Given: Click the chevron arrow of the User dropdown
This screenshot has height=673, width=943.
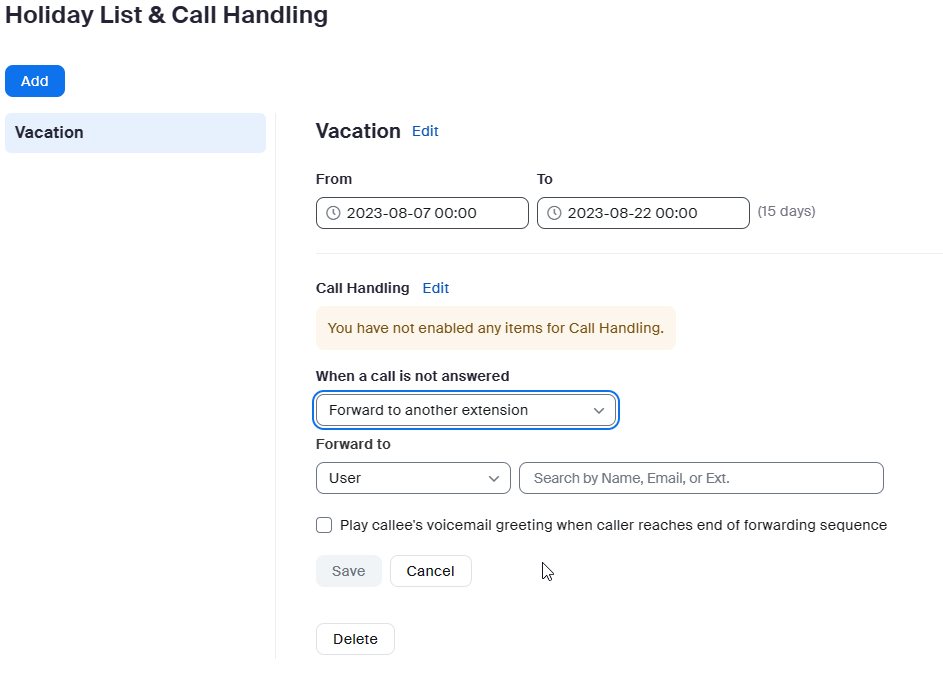Looking at the screenshot, I should tap(493, 478).
